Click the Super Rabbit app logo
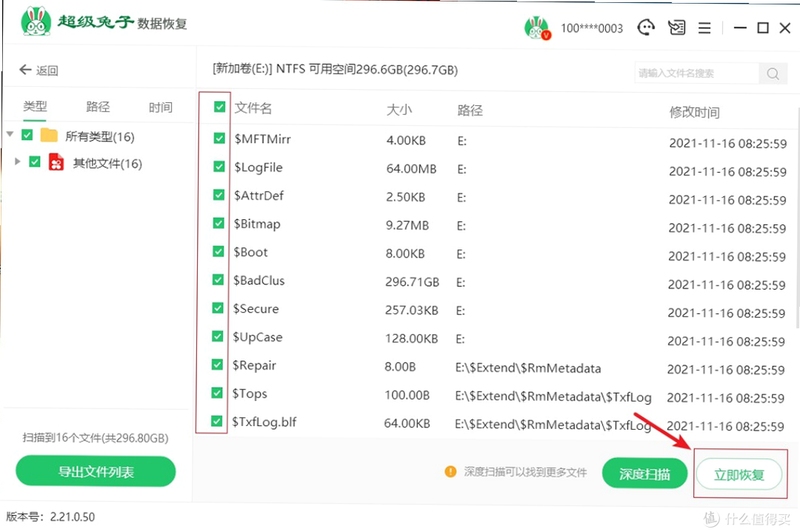The height and width of the screenshot is (532, 800). [36, 21]
